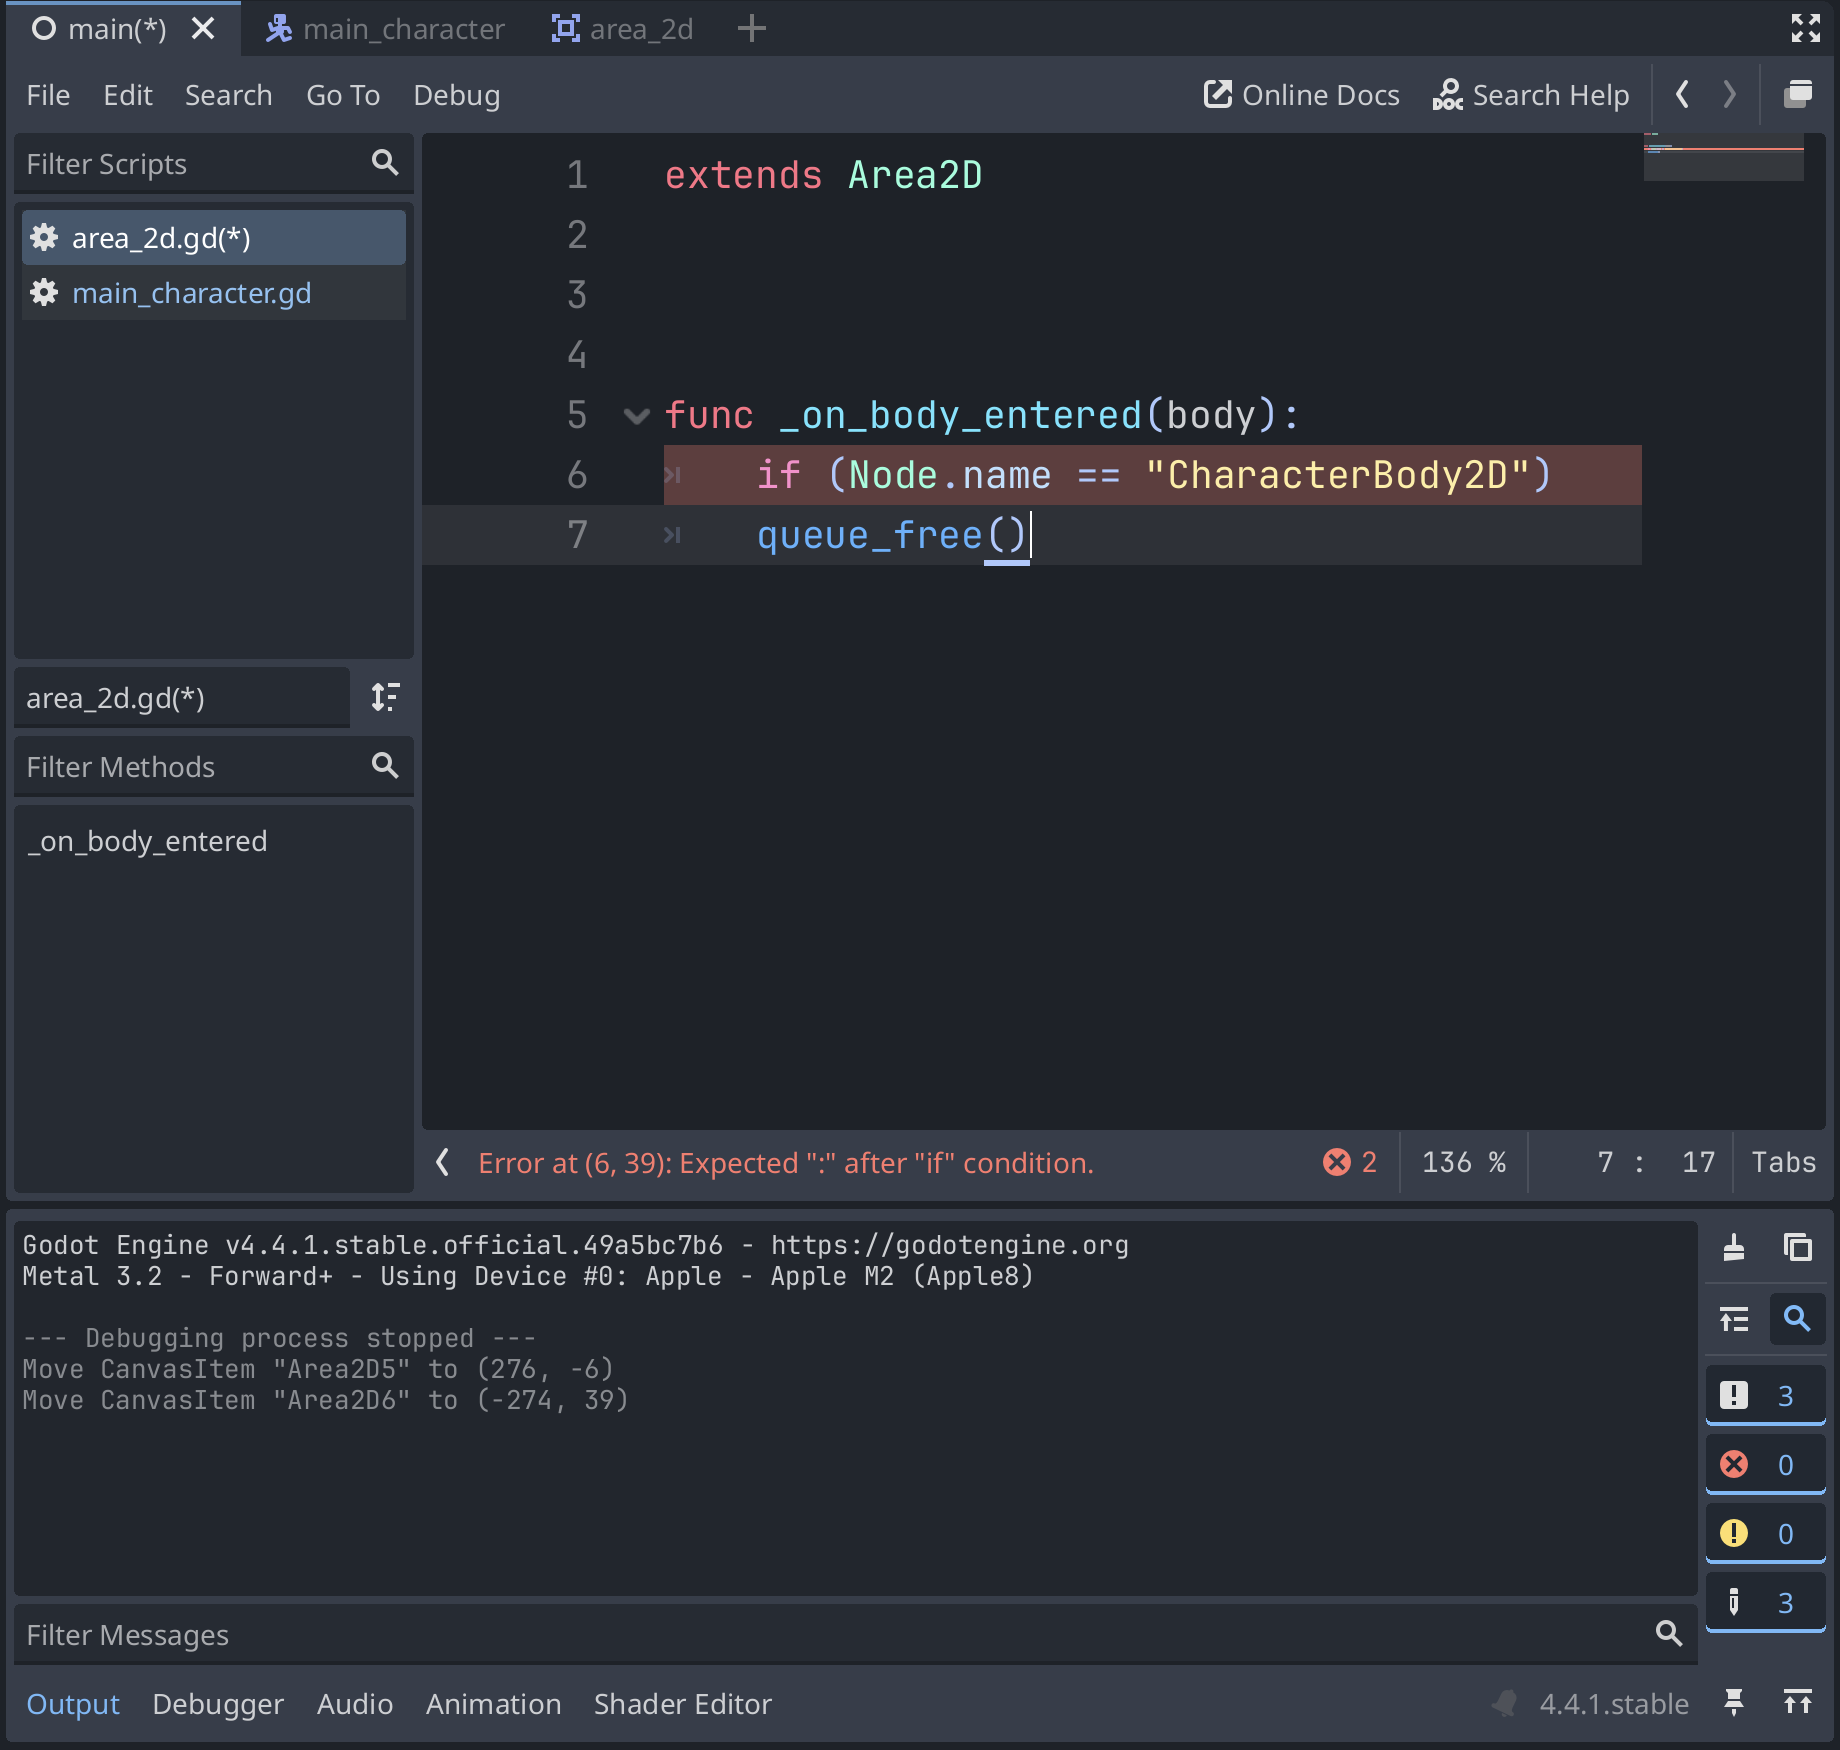Toggle output search bar visibility

[1797, 1319]
